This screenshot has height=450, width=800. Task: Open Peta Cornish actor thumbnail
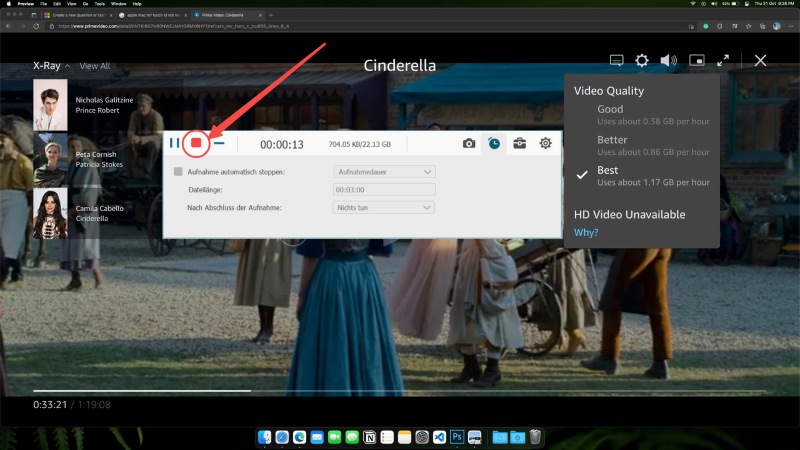click(x=50, y=160)
